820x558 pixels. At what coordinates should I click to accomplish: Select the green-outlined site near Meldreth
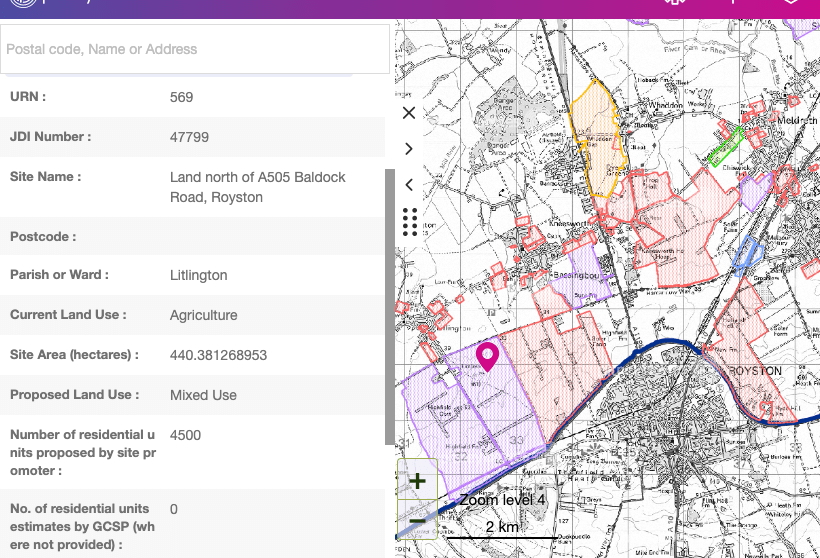coord(724,146)
